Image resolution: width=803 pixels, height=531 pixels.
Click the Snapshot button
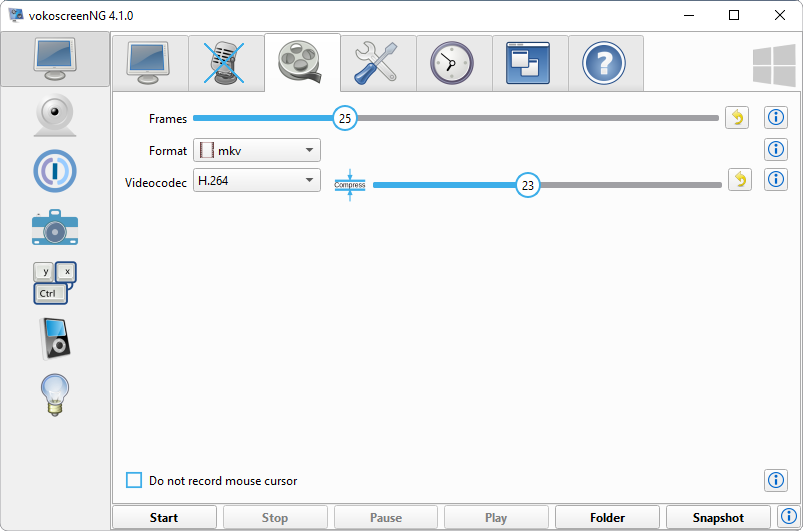pyautogui.click(x=718, y=518)
